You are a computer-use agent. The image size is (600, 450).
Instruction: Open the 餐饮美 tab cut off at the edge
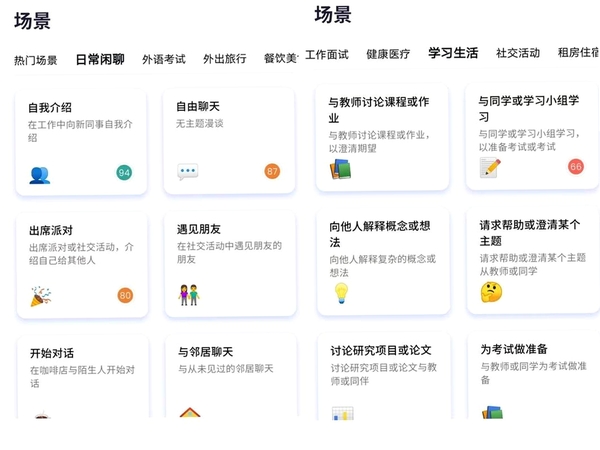click(x=281, y=58)
